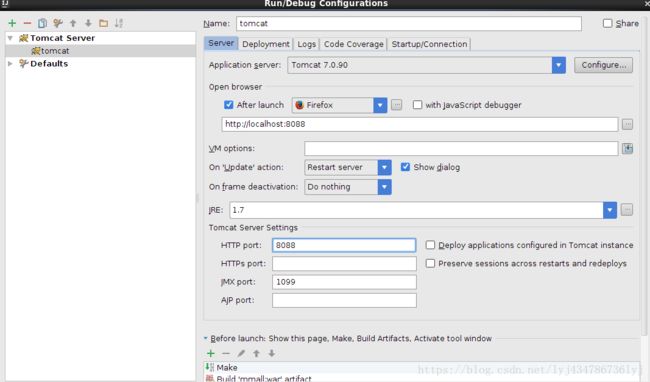Screen dimensions: 650x382
Task: Open the edit defaults wrench icon
Action: click(x=58, y=23)
